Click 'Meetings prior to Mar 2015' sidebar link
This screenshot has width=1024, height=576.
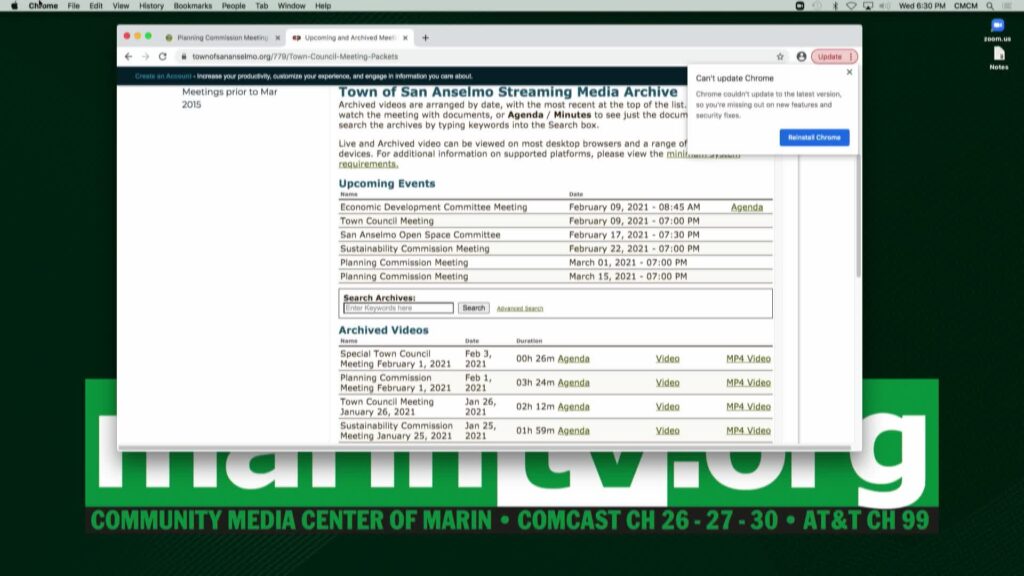coord(229,98)
